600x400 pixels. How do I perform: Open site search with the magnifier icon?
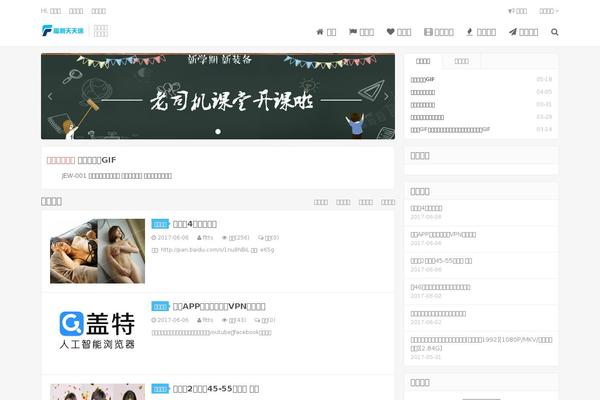tap(554, 32)
